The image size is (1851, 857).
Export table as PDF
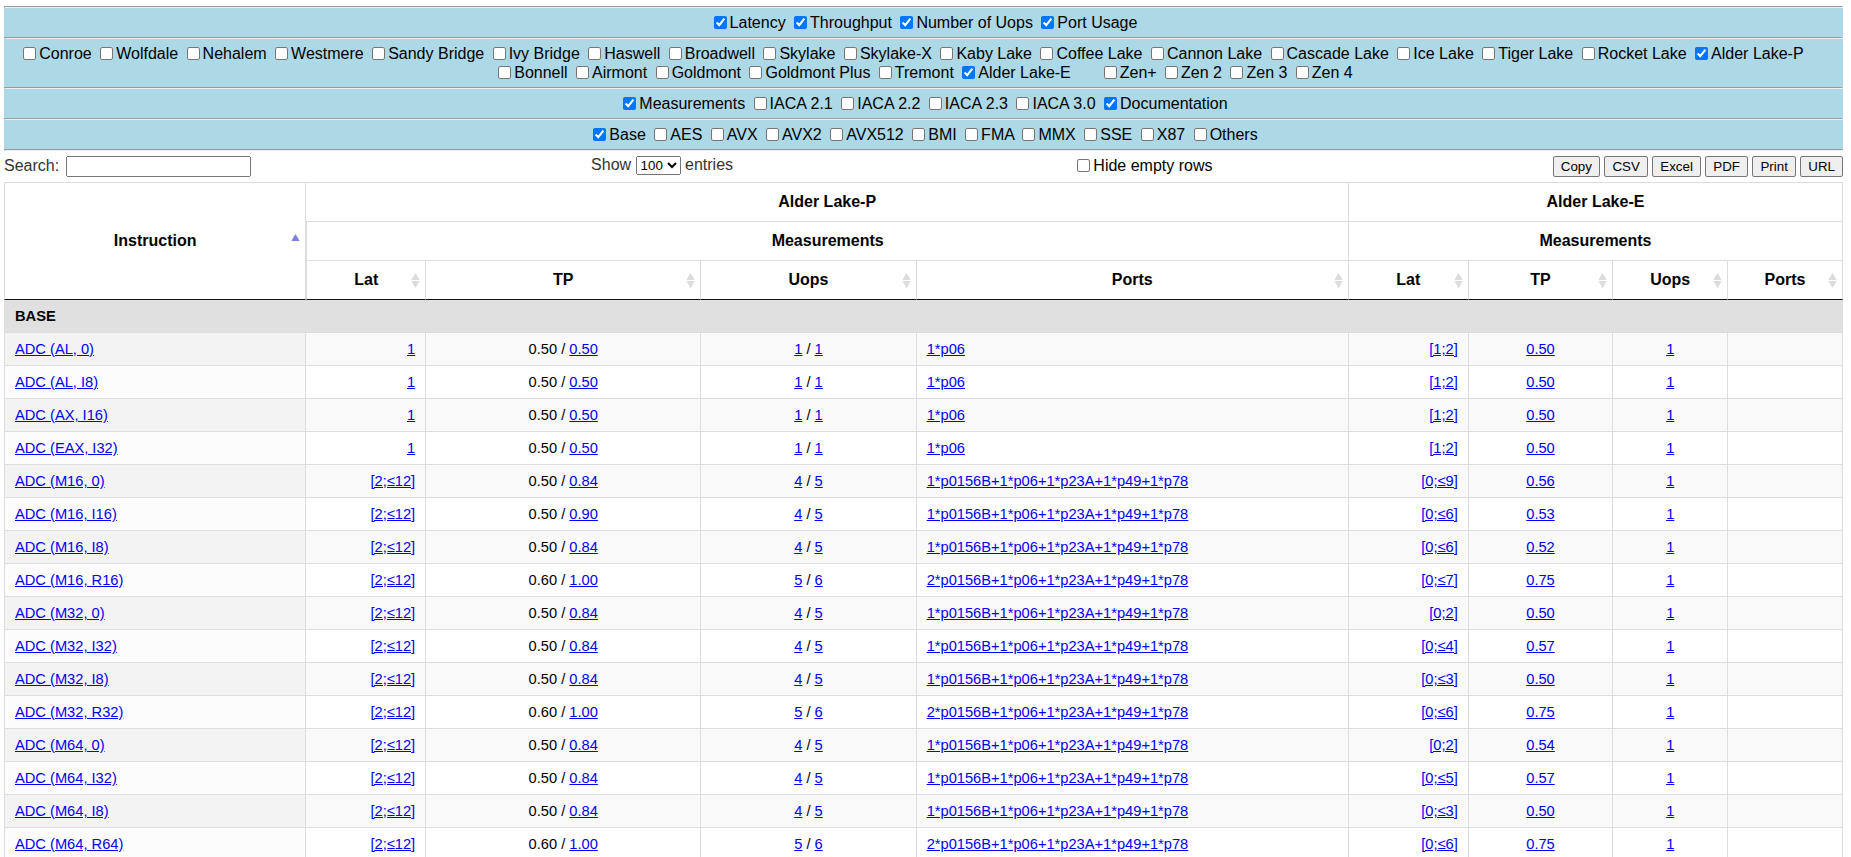1726,167
